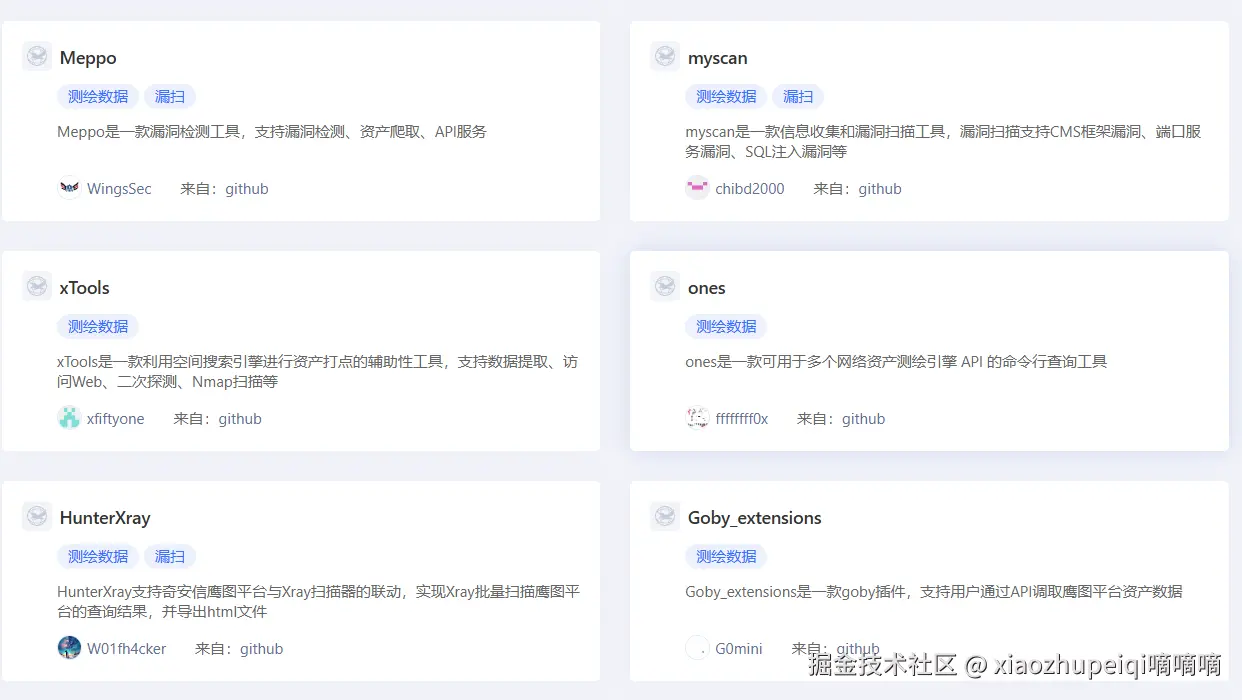Click author name G0mini
Viewport: 1242px width, 700px height.
739,649
